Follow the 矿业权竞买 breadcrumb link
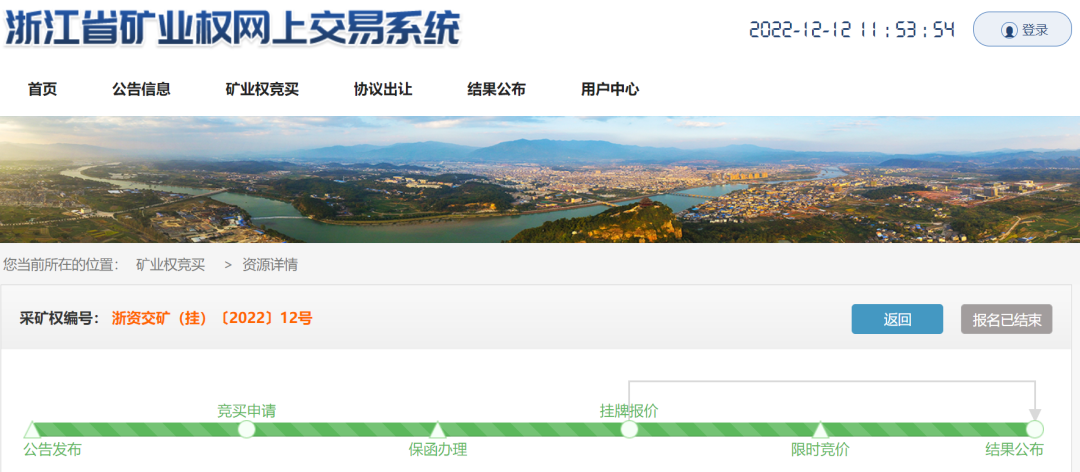Image resolution: width=1080 pixels, height=472 pixels. pos(170,265)
